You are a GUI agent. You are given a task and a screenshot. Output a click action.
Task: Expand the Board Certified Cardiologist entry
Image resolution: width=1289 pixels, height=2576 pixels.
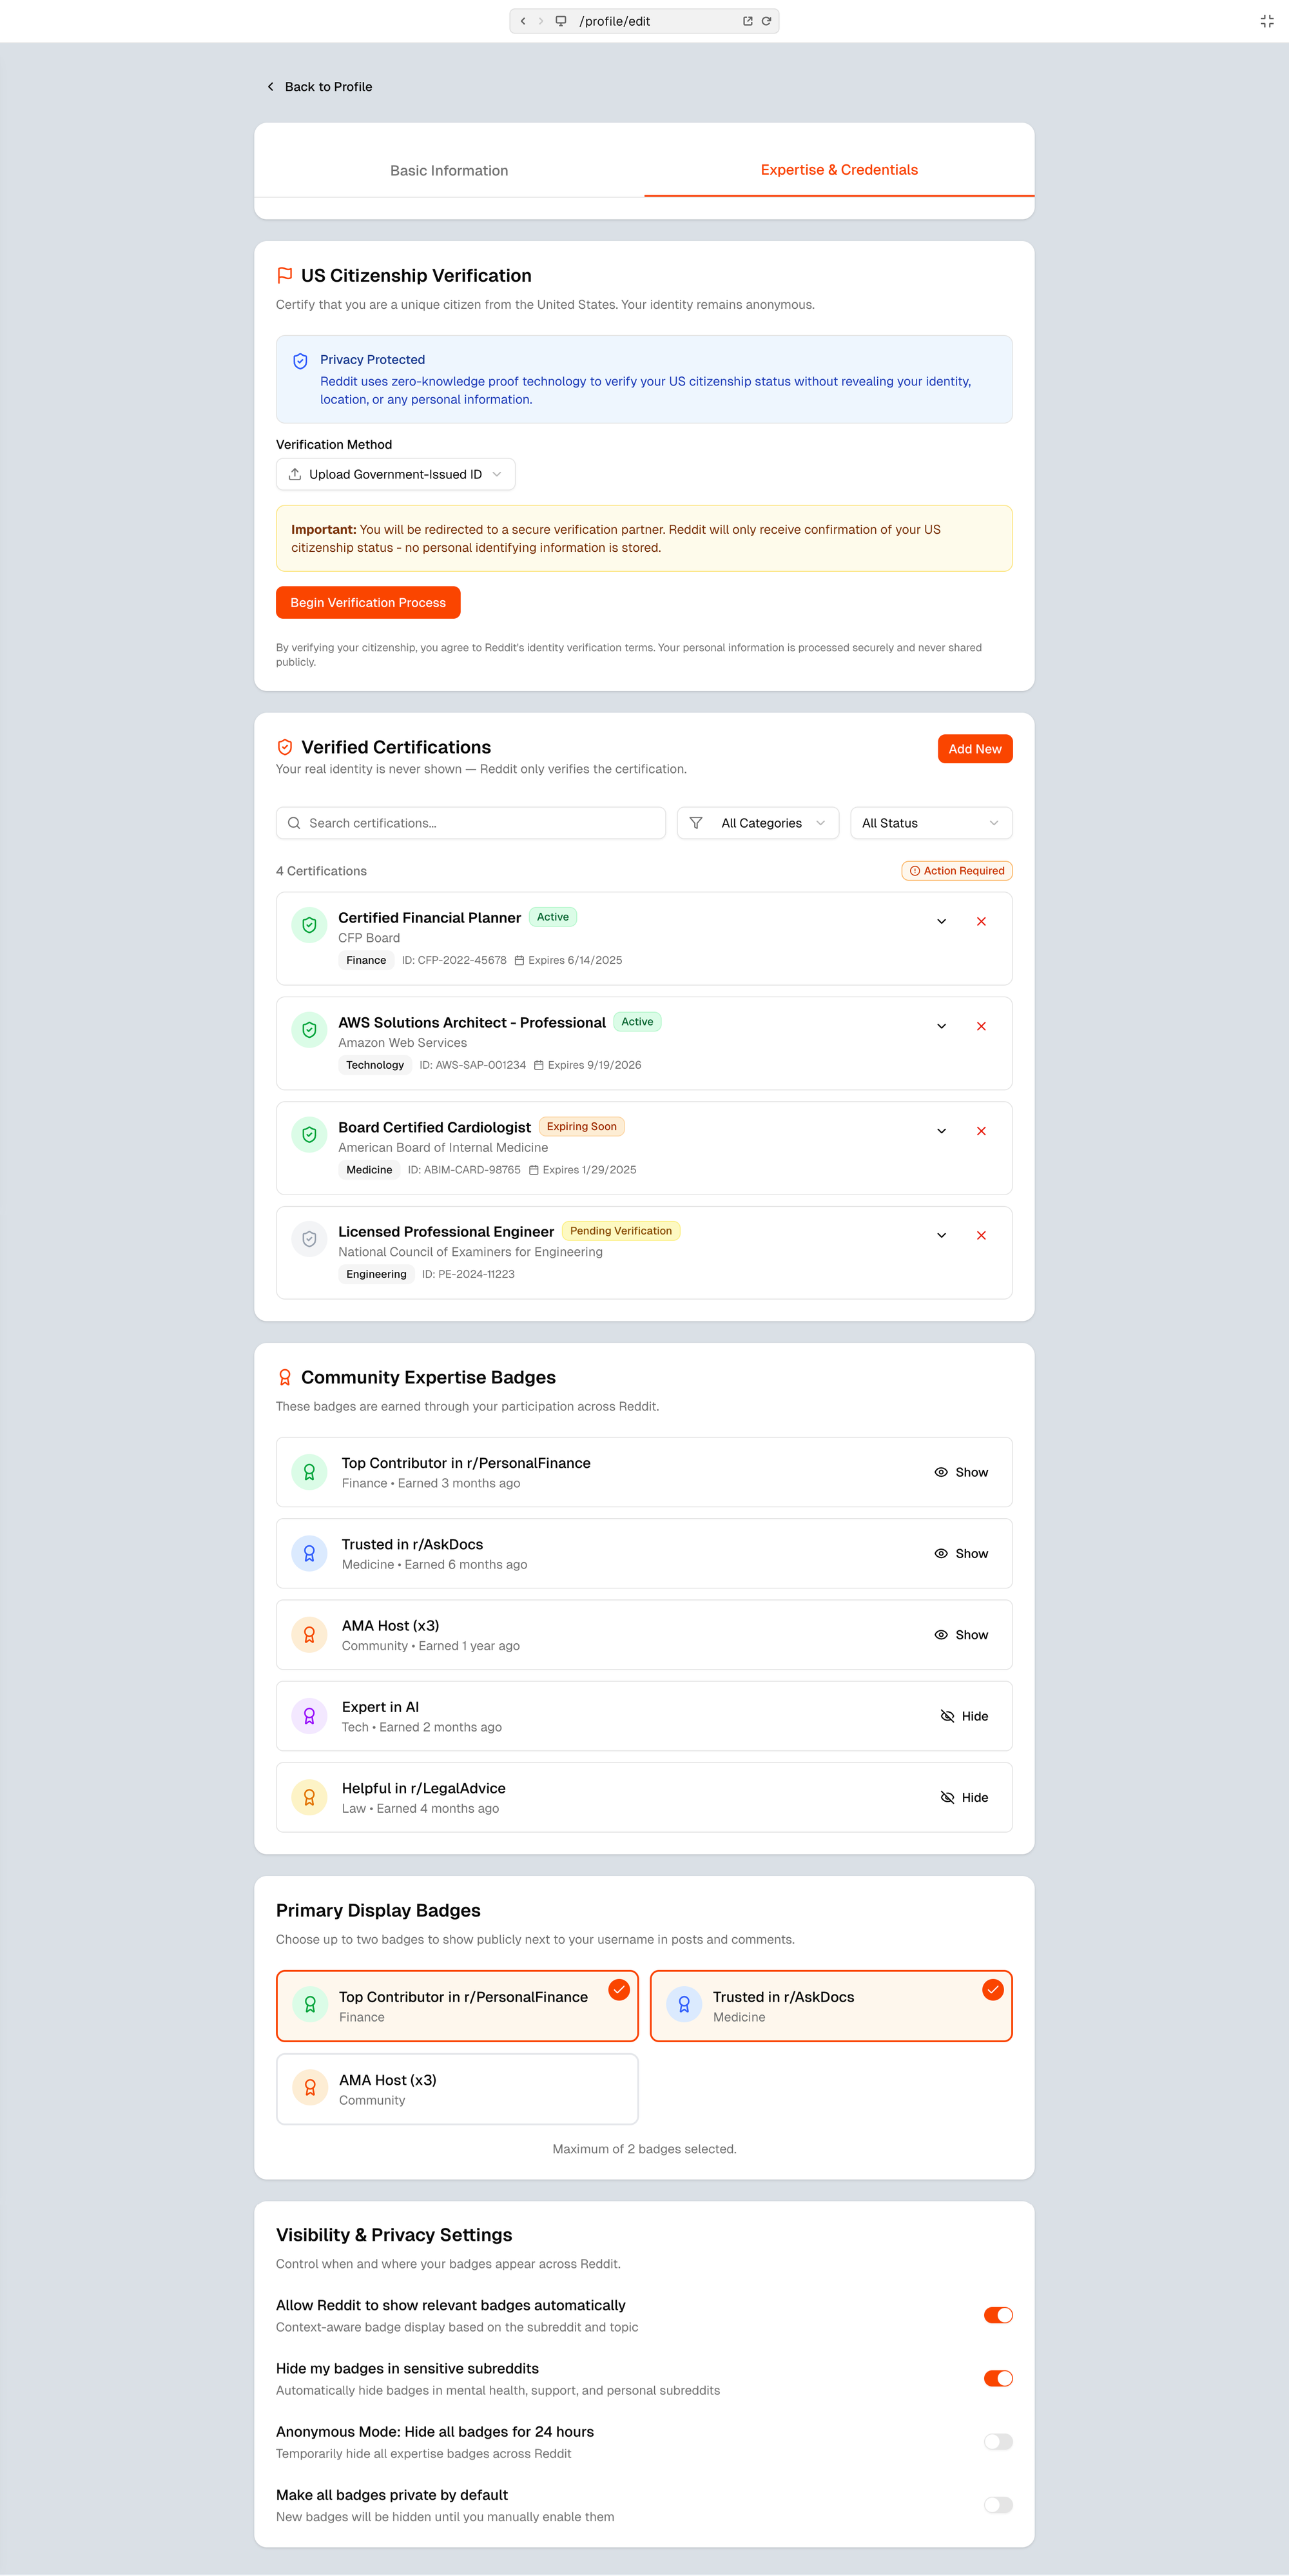(x=940, y=1130)
